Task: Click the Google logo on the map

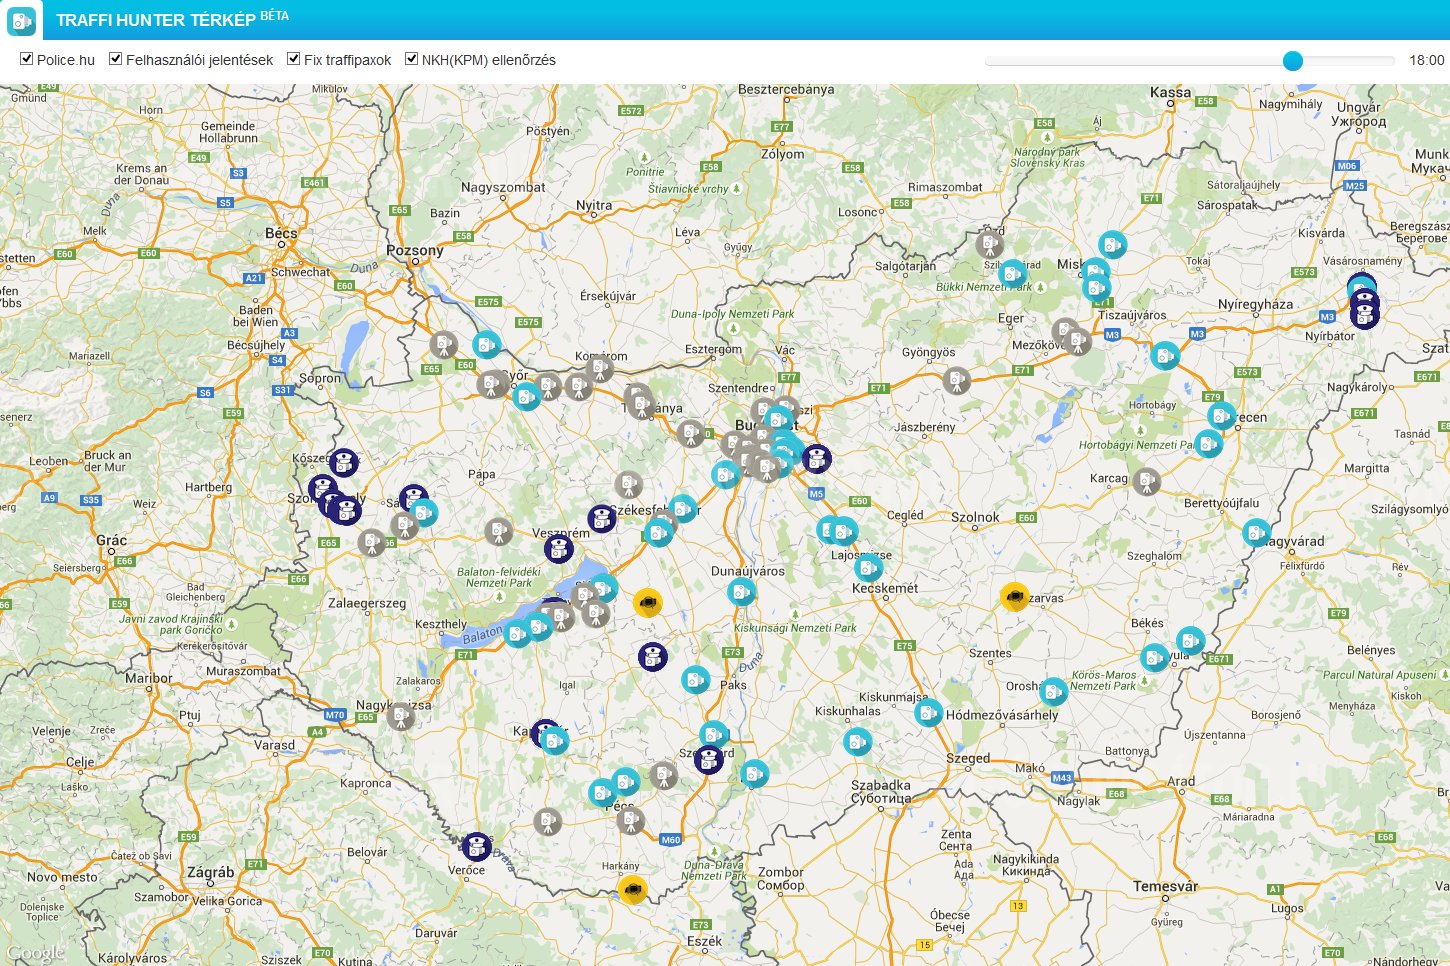Action: 36,953
